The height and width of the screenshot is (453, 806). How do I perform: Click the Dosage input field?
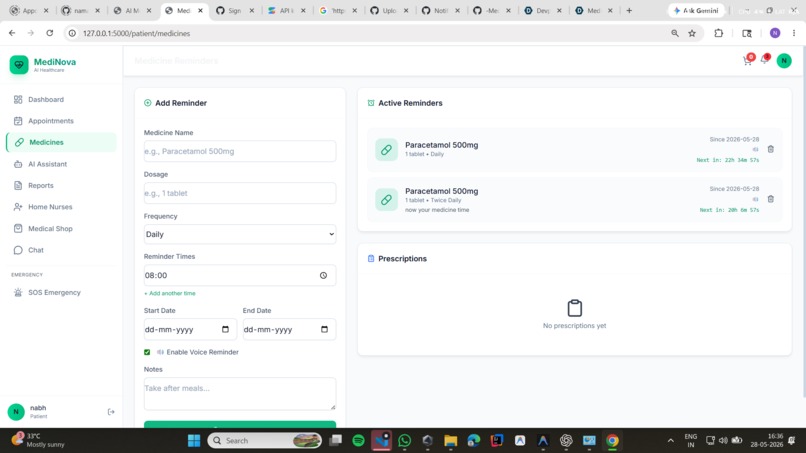[x=240, y=193]
